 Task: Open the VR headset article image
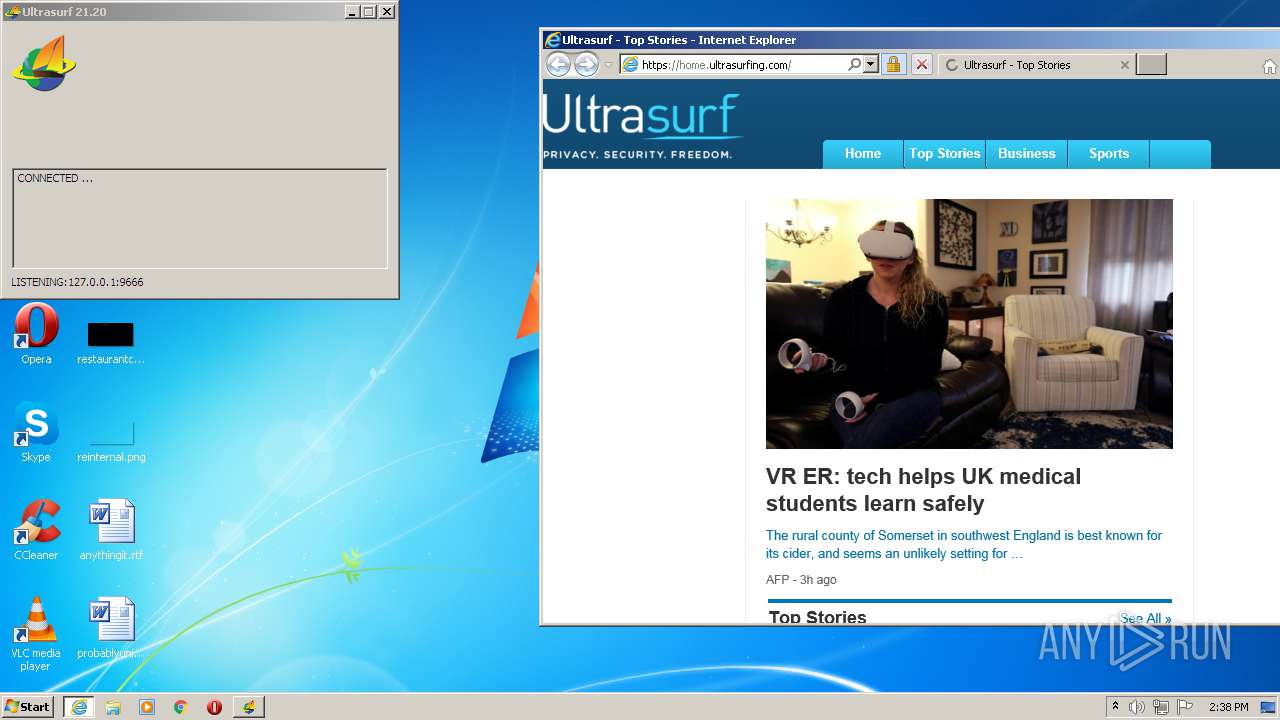coord(969,324)
